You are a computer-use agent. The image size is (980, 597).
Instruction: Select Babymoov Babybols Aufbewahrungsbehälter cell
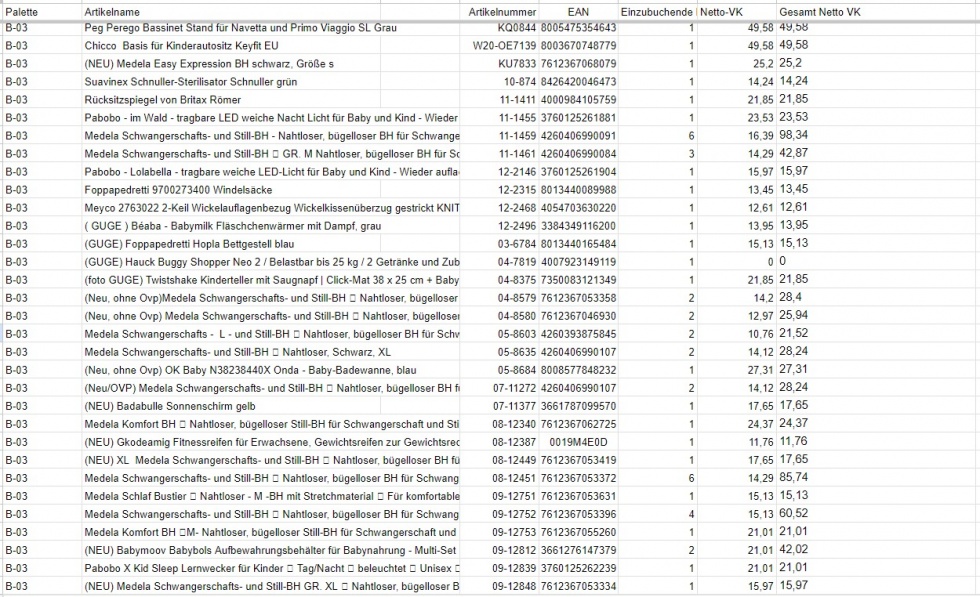coord(270,551)
